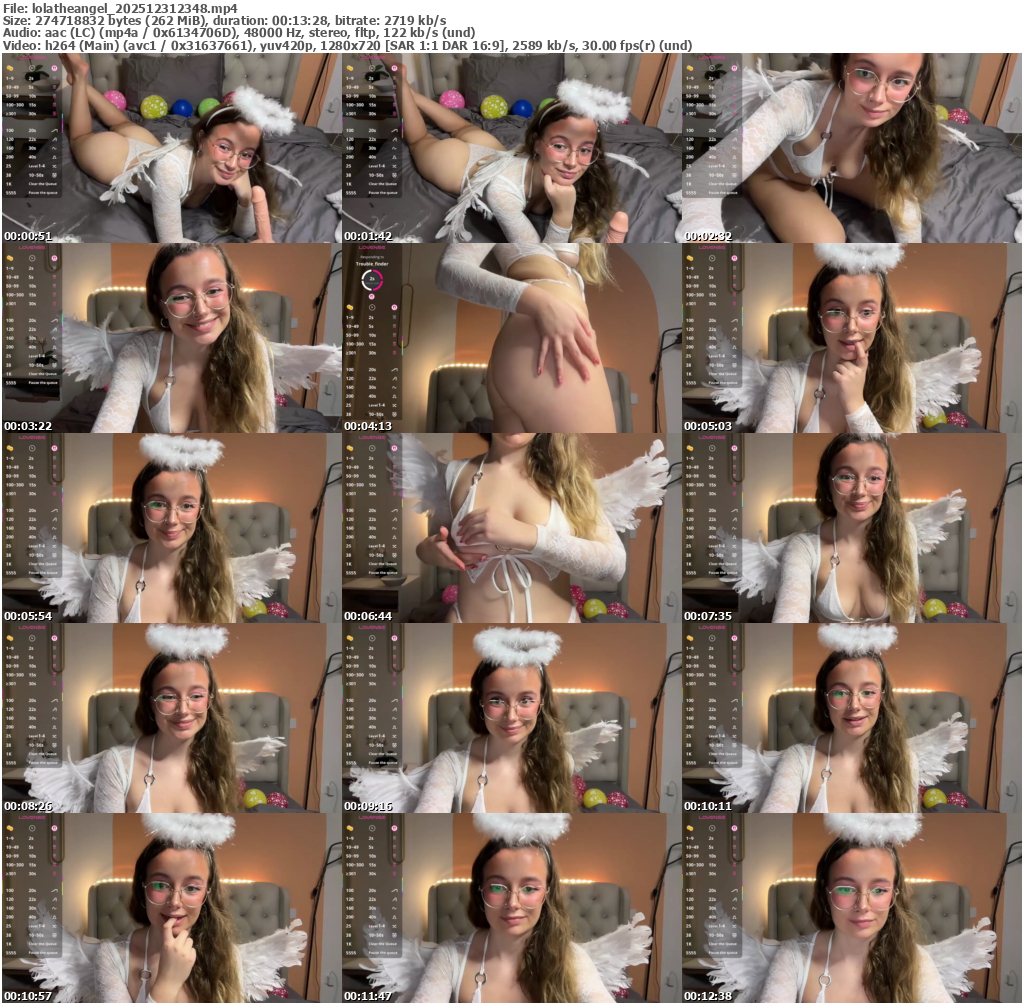The image size is (1024, 1003).
Task: Select the frame at 00:01:42
Action: pos(511,148)
